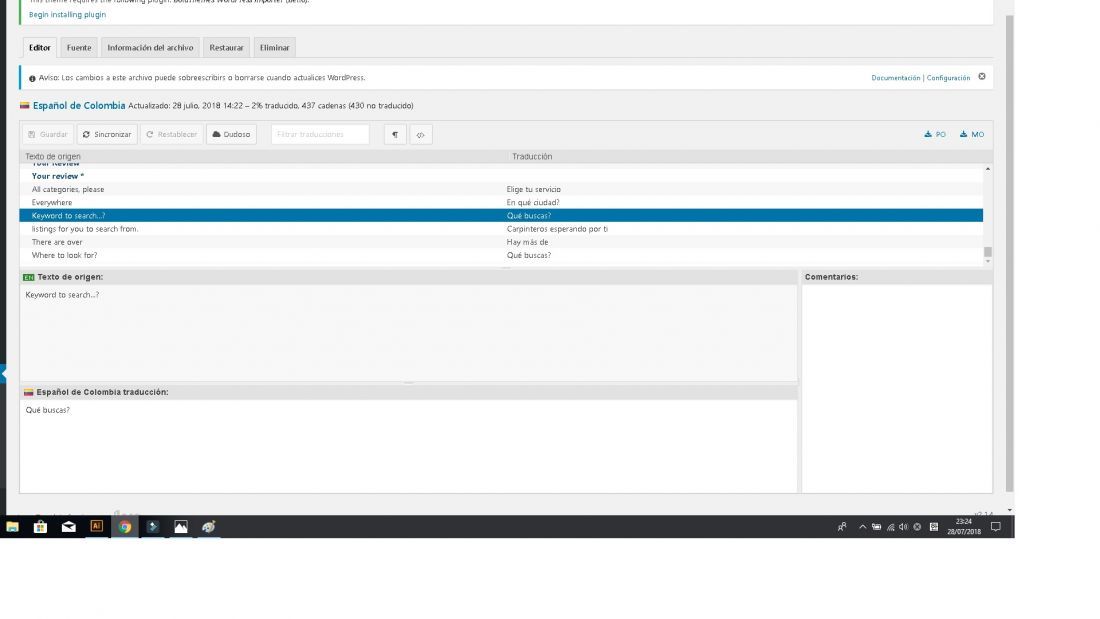Download the PO file

point(935,134)
